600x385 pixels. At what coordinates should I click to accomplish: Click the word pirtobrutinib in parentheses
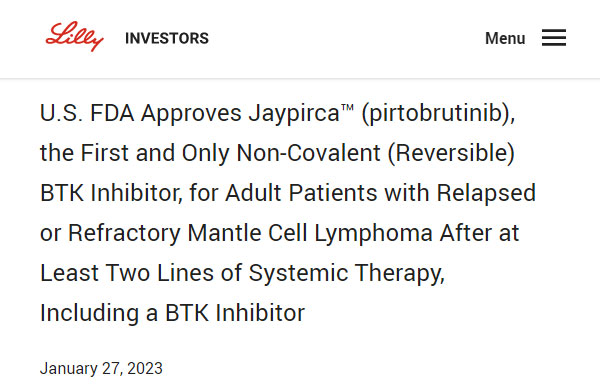[x=435, y=114]
